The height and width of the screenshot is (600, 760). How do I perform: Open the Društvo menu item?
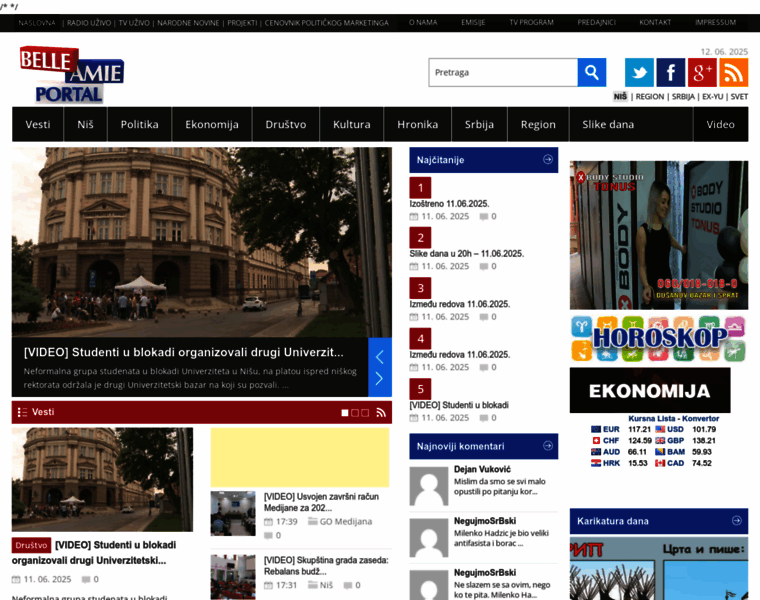pyautogui.click(x=285, y=125)
